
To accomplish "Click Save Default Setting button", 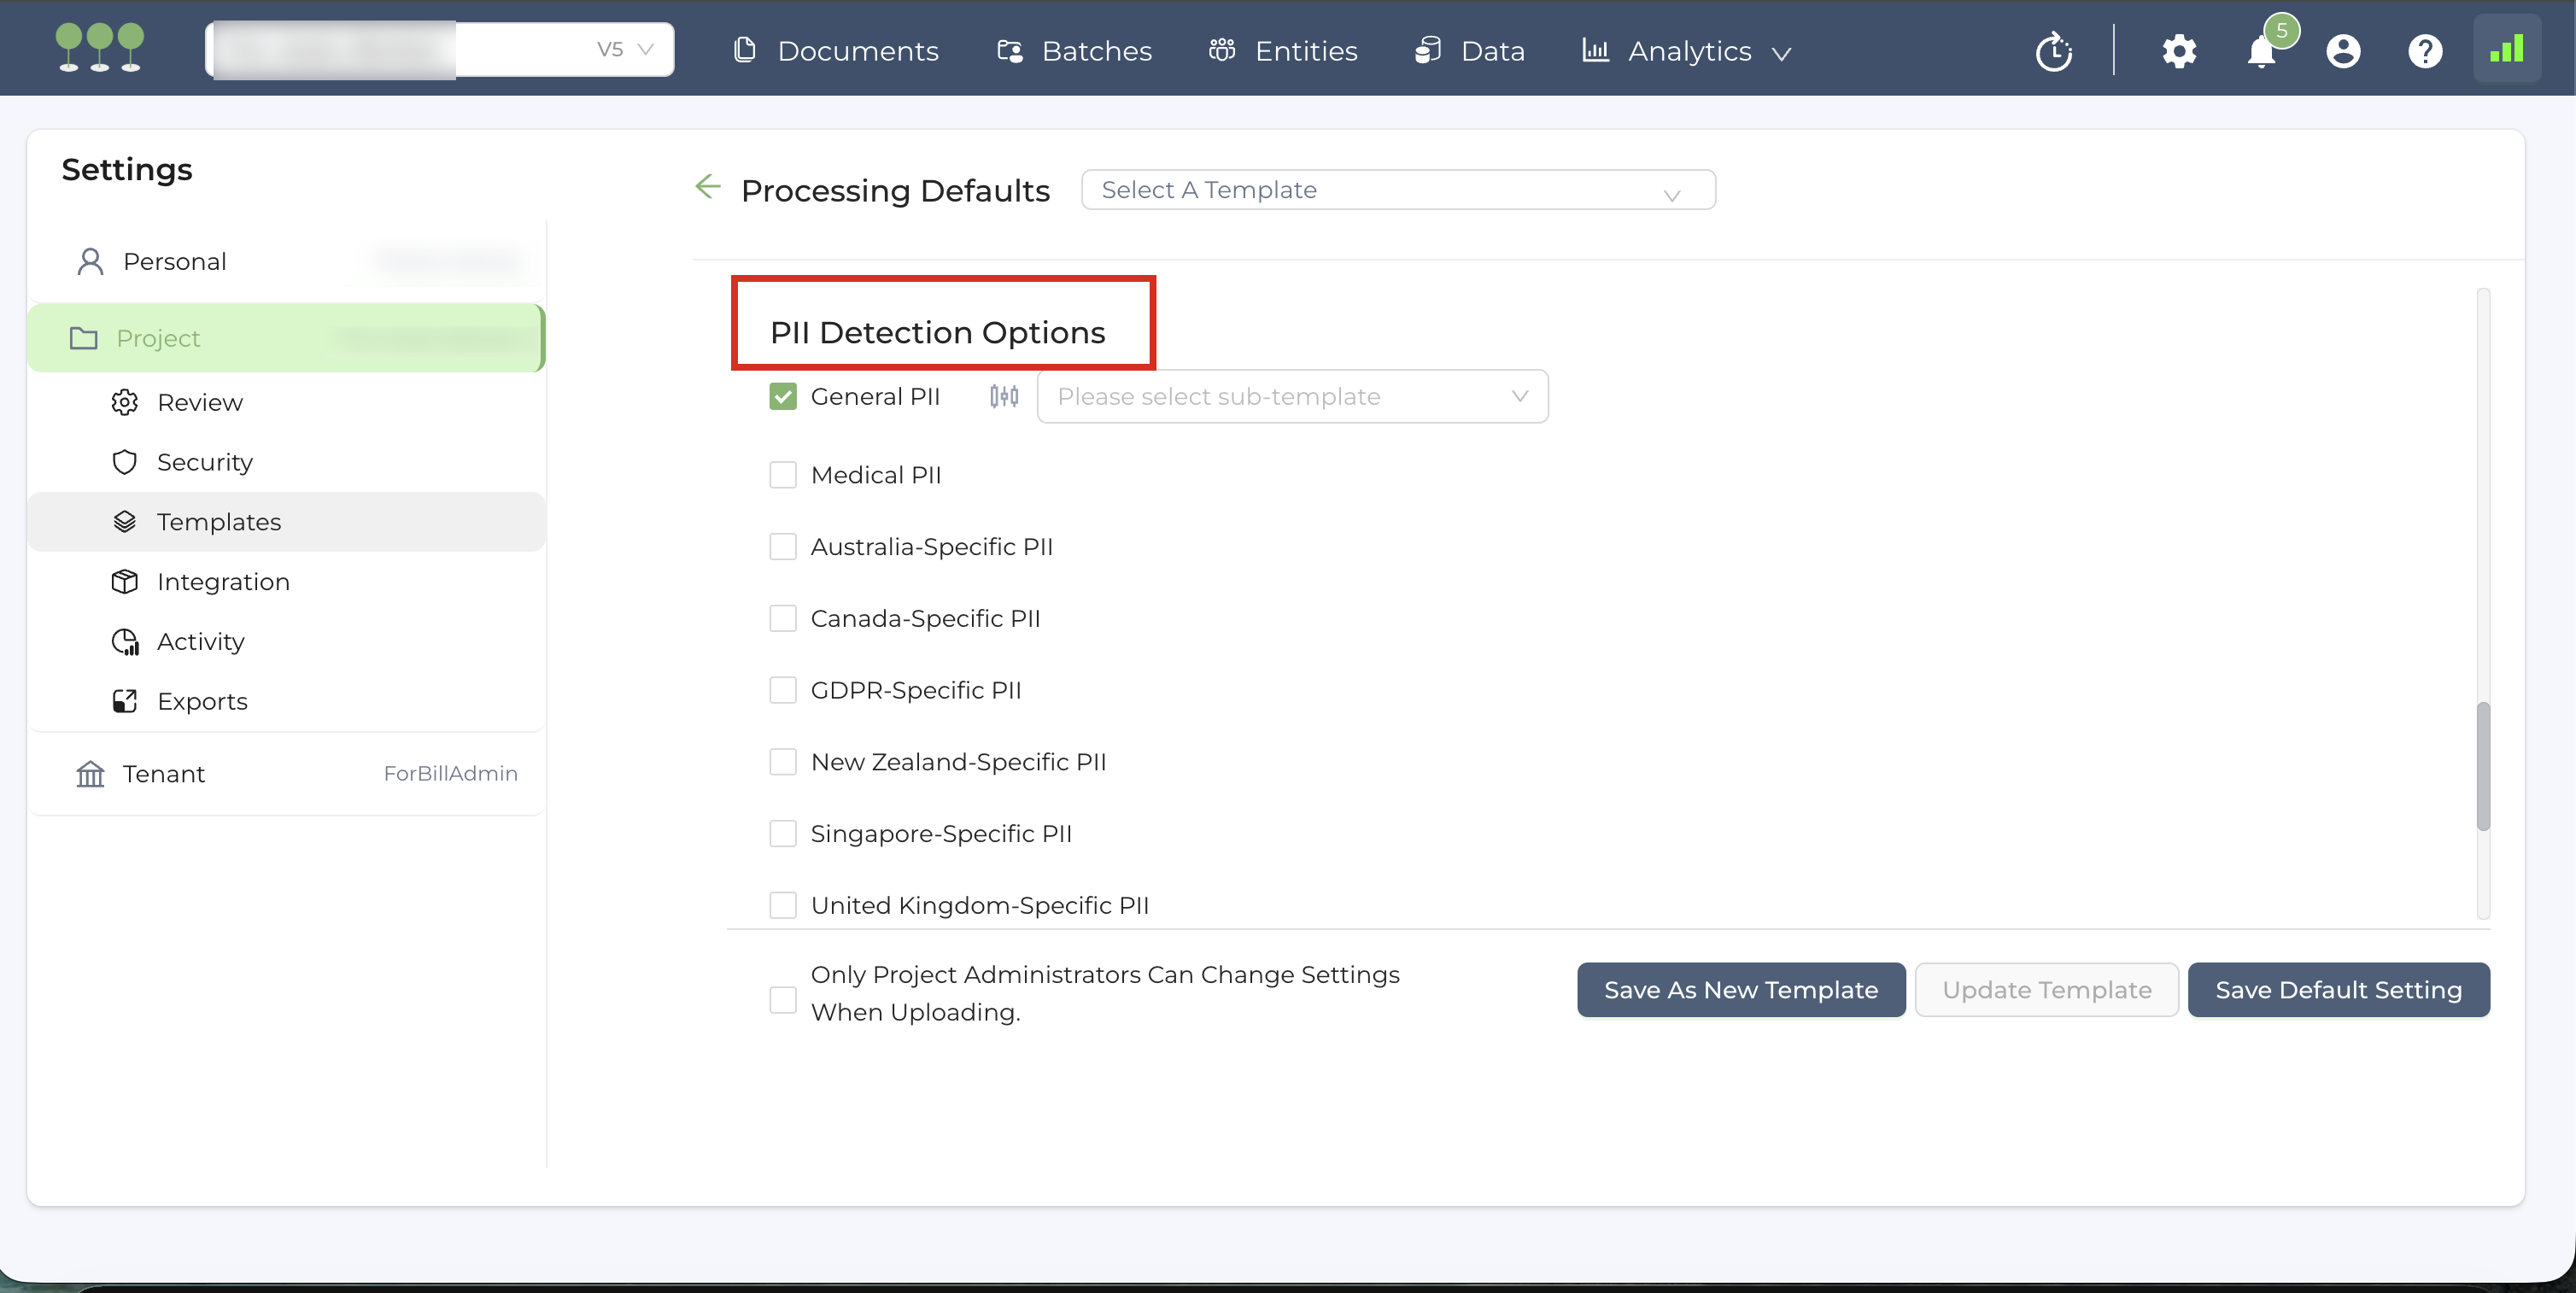I will click(2338, 990).
